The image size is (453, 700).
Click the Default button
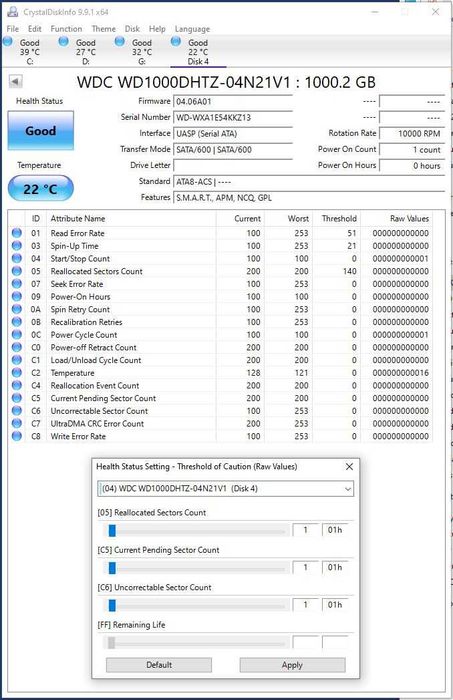pyautogui.click(x=159, y=665)
